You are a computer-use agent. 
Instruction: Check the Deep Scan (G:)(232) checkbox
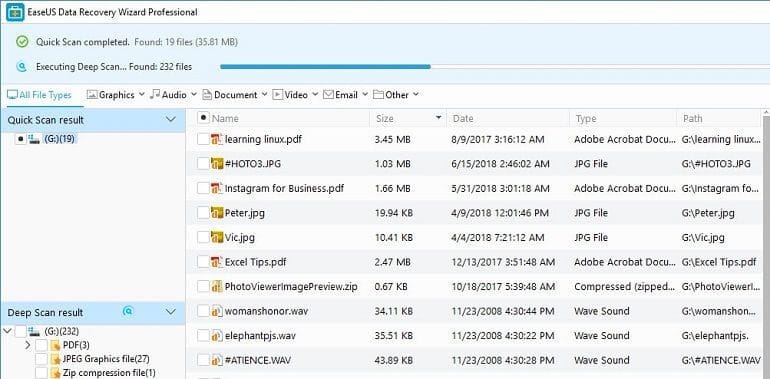click(20, 331)
